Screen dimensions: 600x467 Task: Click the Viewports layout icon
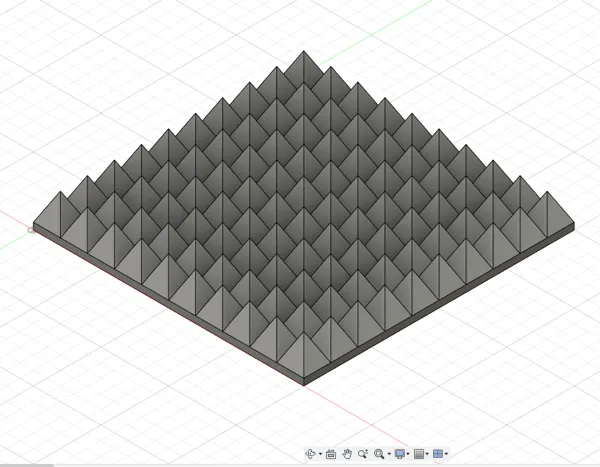point(438,454)
